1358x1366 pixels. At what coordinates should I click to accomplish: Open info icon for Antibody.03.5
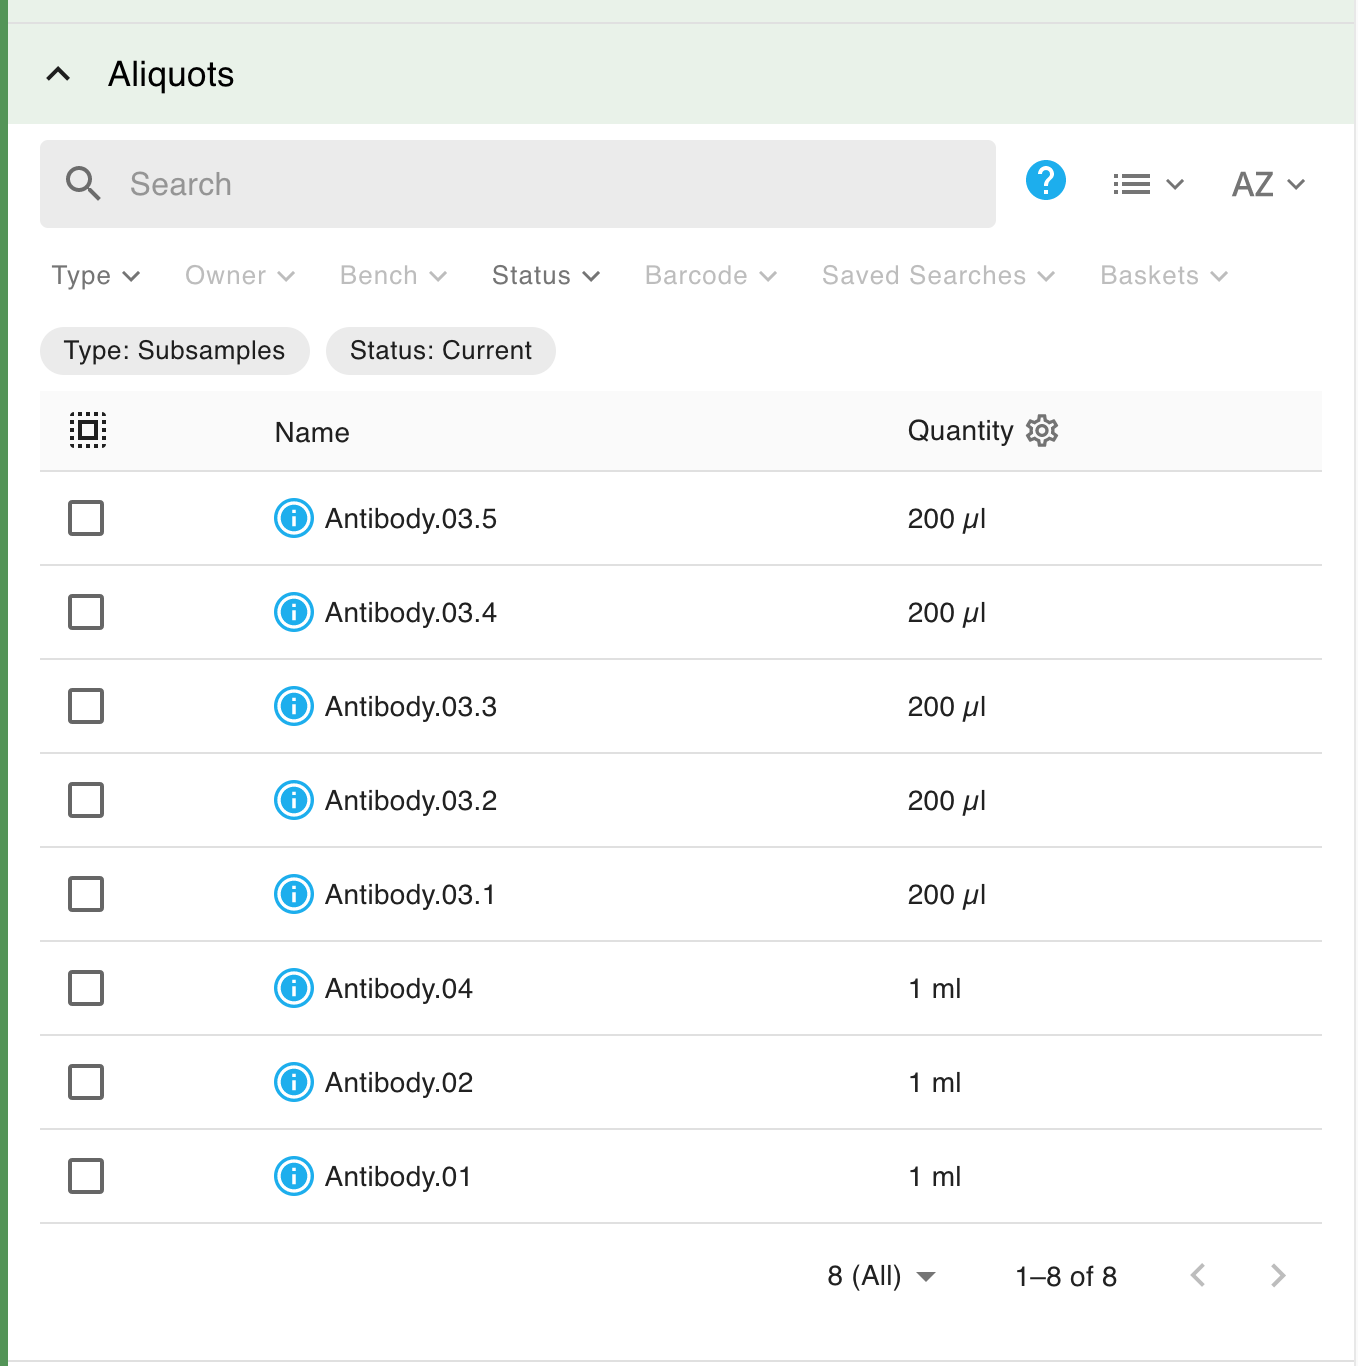[x=294, y=518]
